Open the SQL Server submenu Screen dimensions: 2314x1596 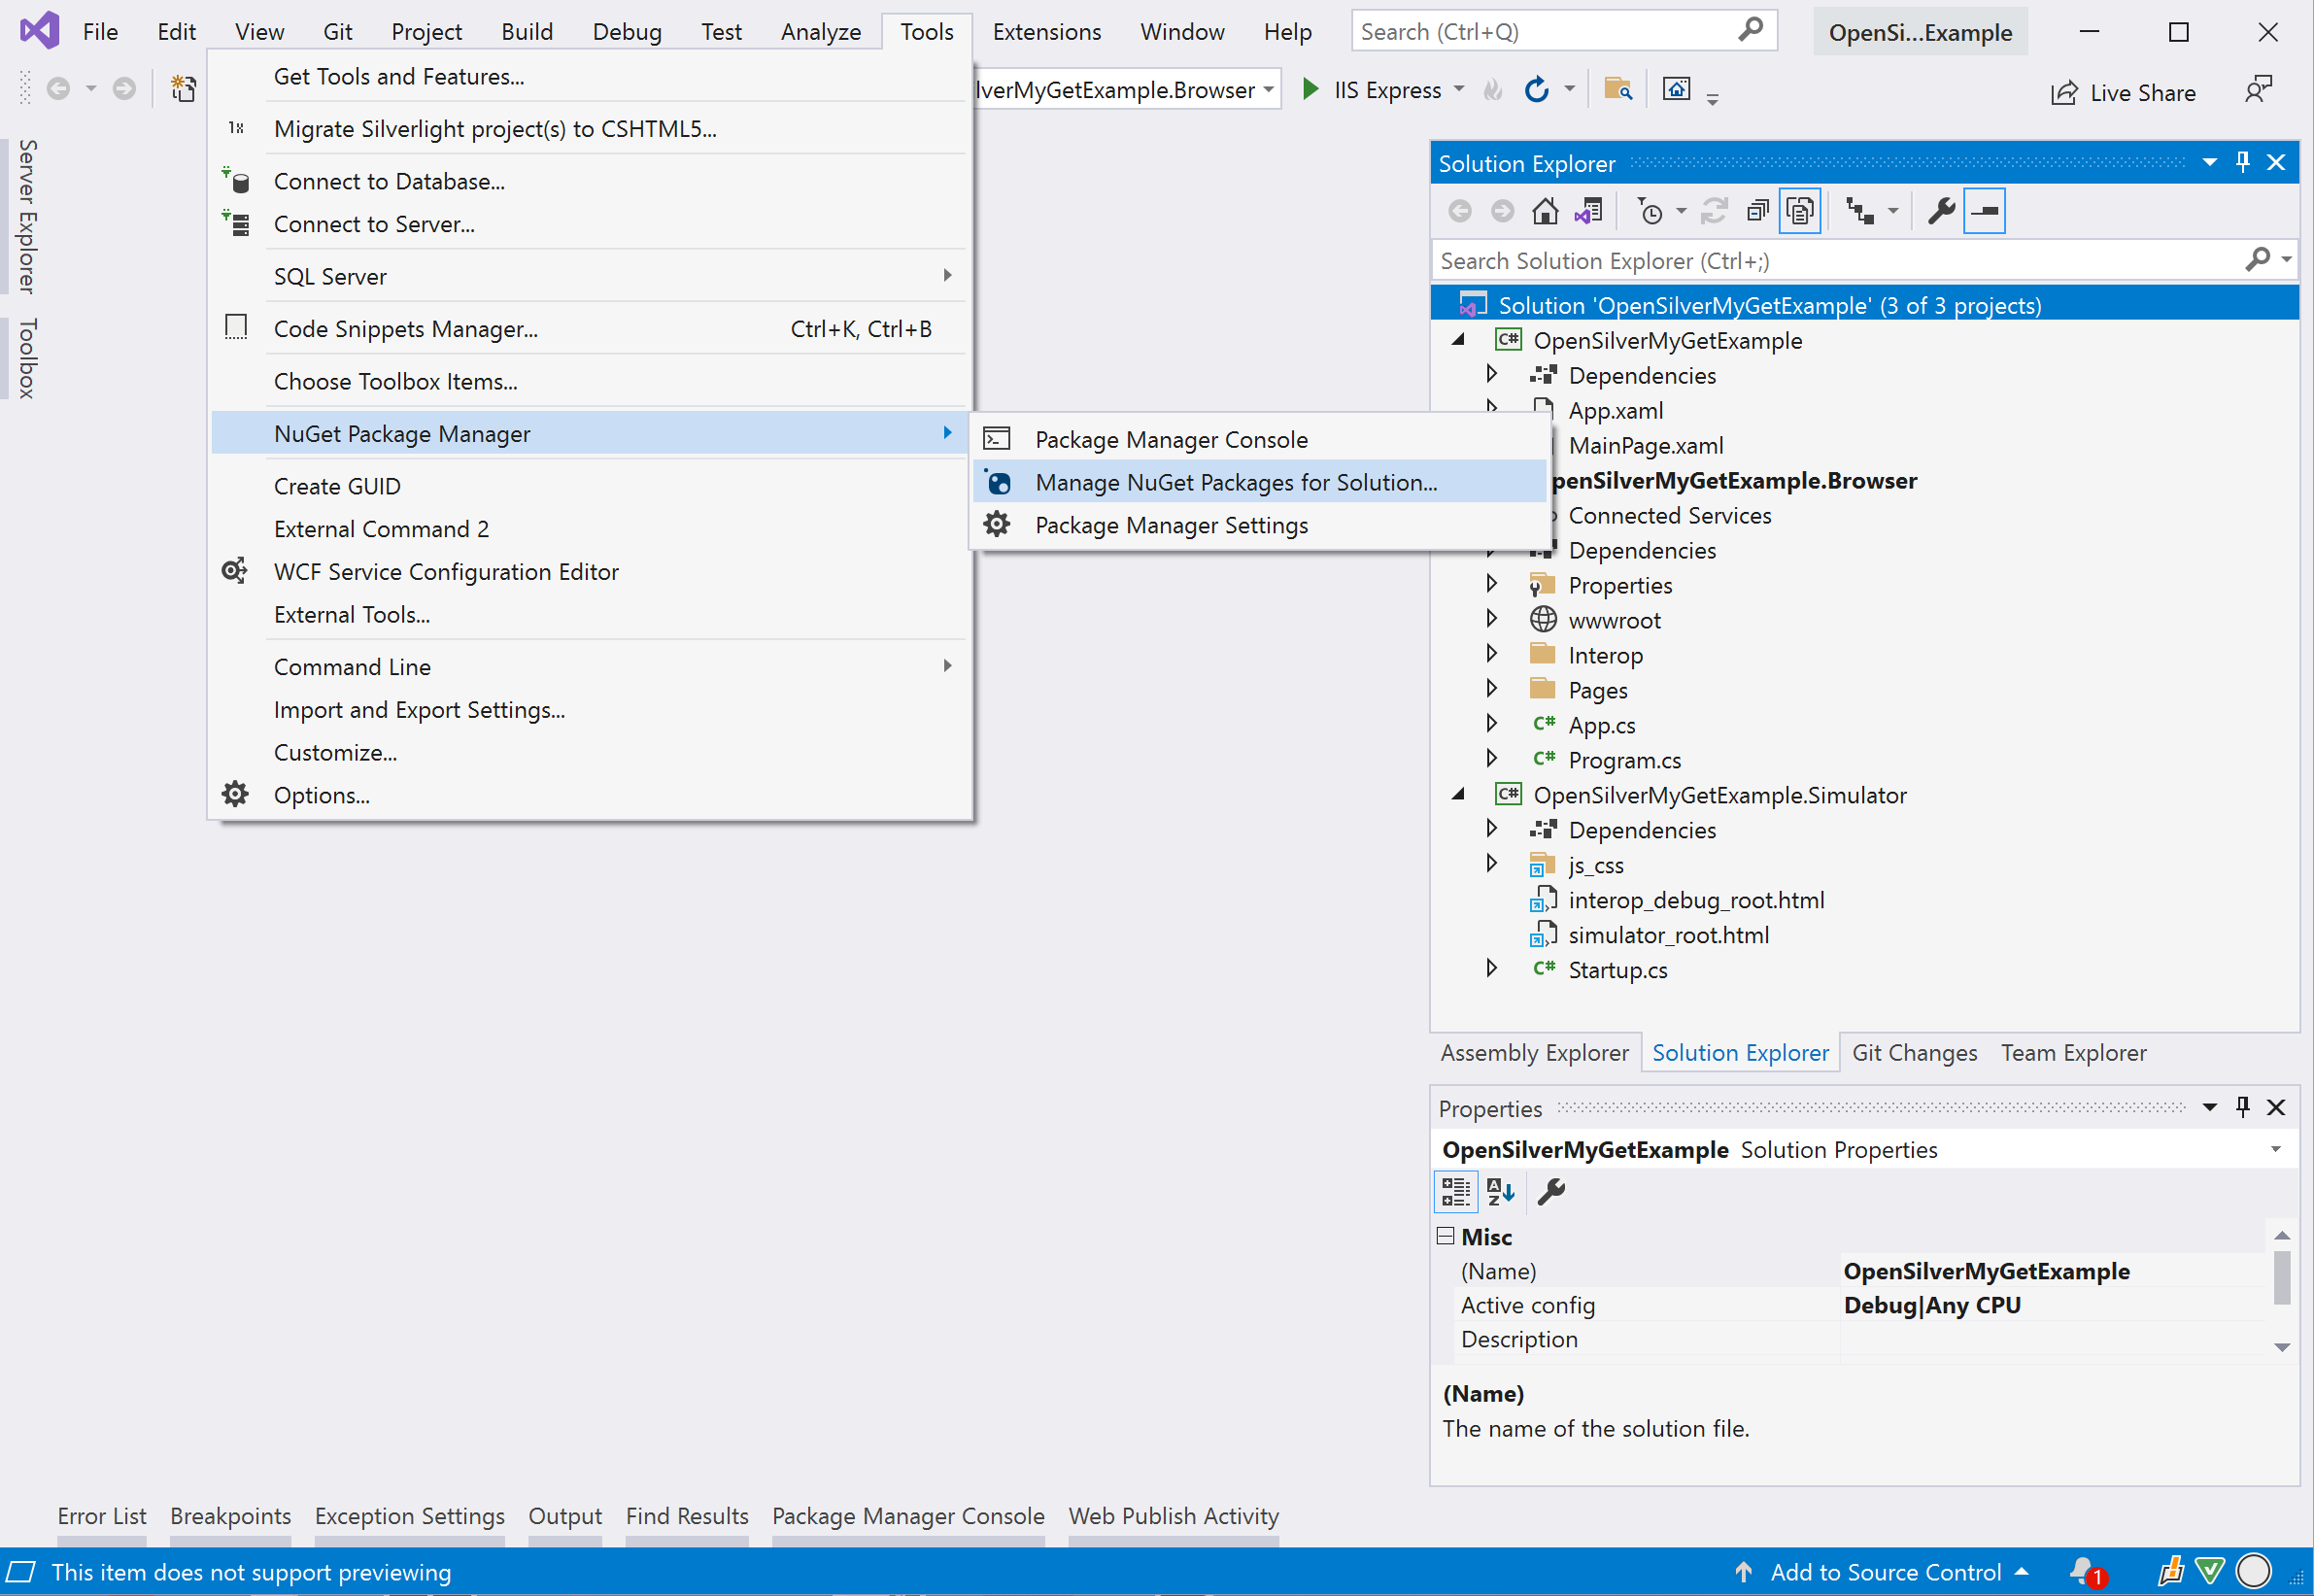(x=590, y=276)
